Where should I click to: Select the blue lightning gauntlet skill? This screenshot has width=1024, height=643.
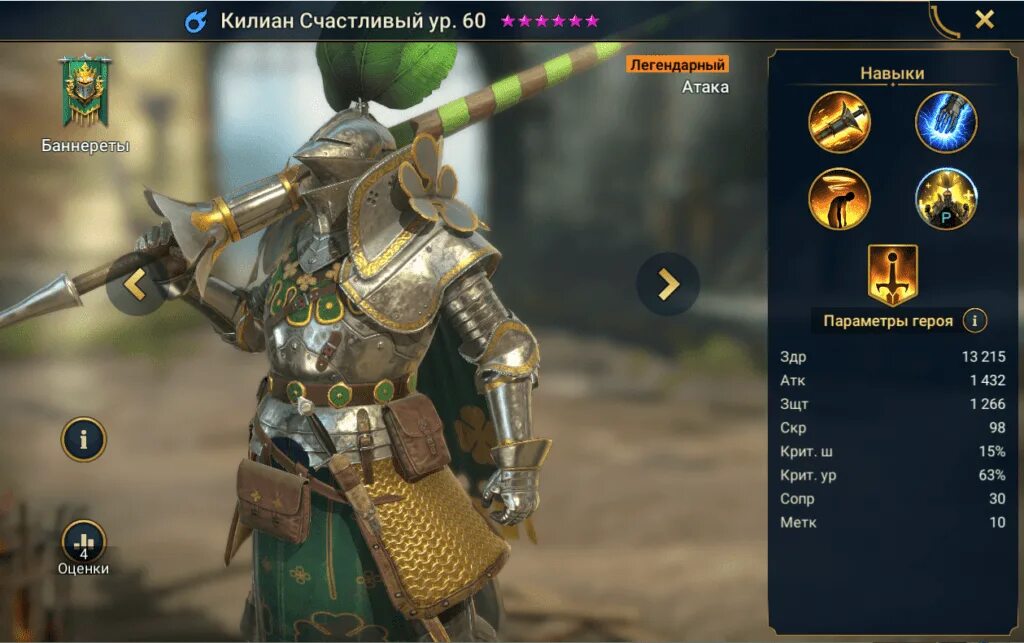pyautogui.click(x=946, y=122)
